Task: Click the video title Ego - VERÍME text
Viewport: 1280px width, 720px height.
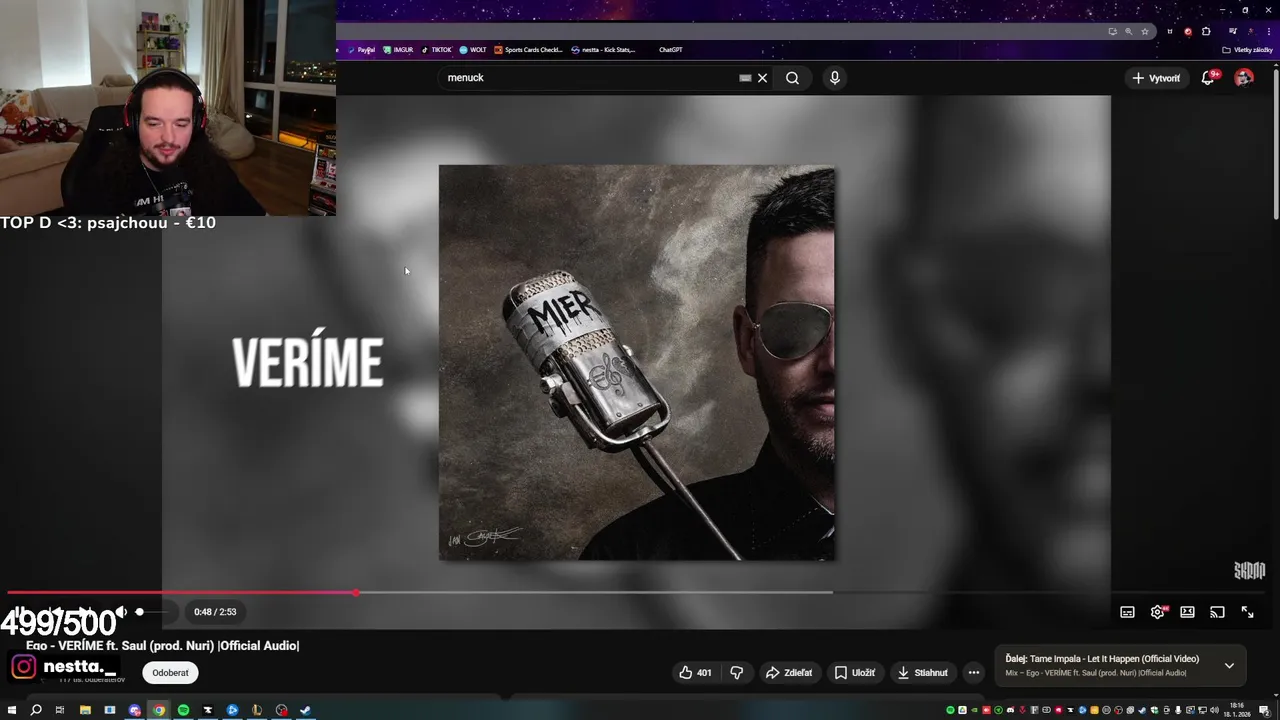Action: 163,646
